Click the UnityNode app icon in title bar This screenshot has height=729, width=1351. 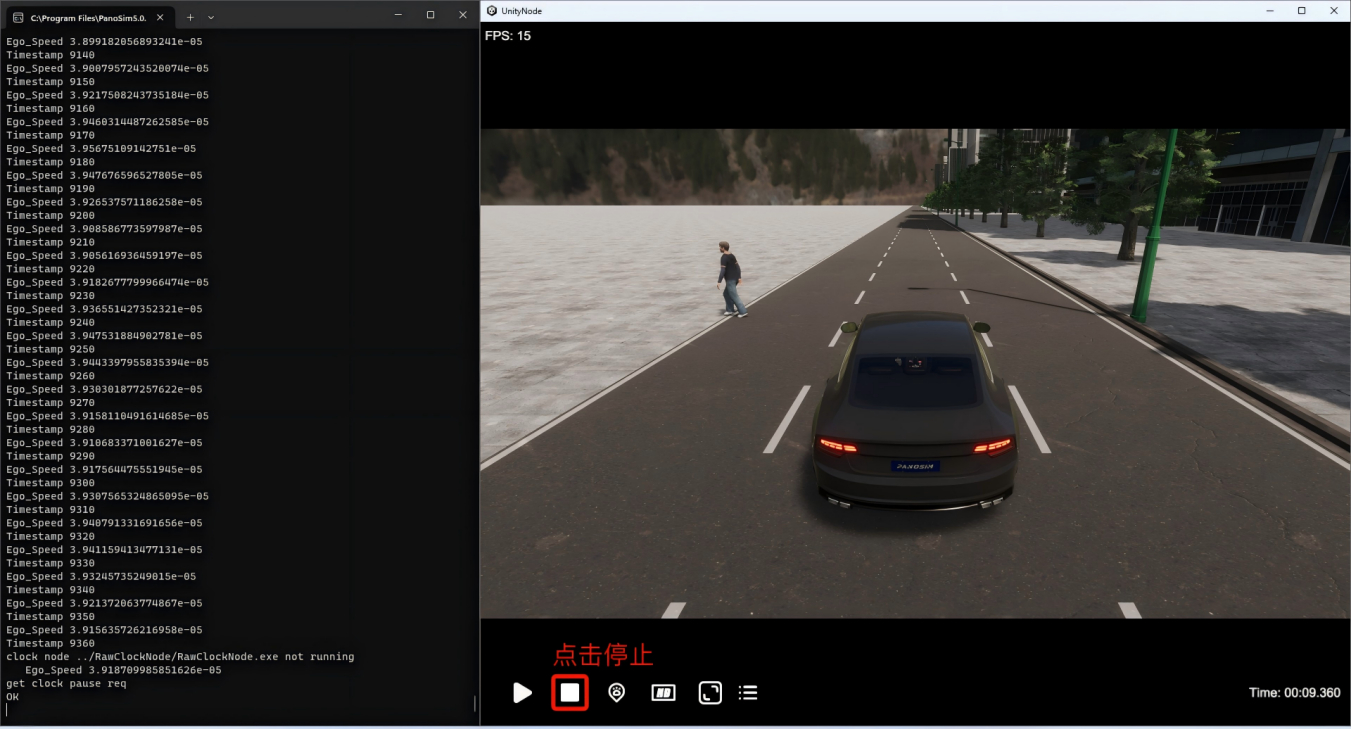point(492,11)
